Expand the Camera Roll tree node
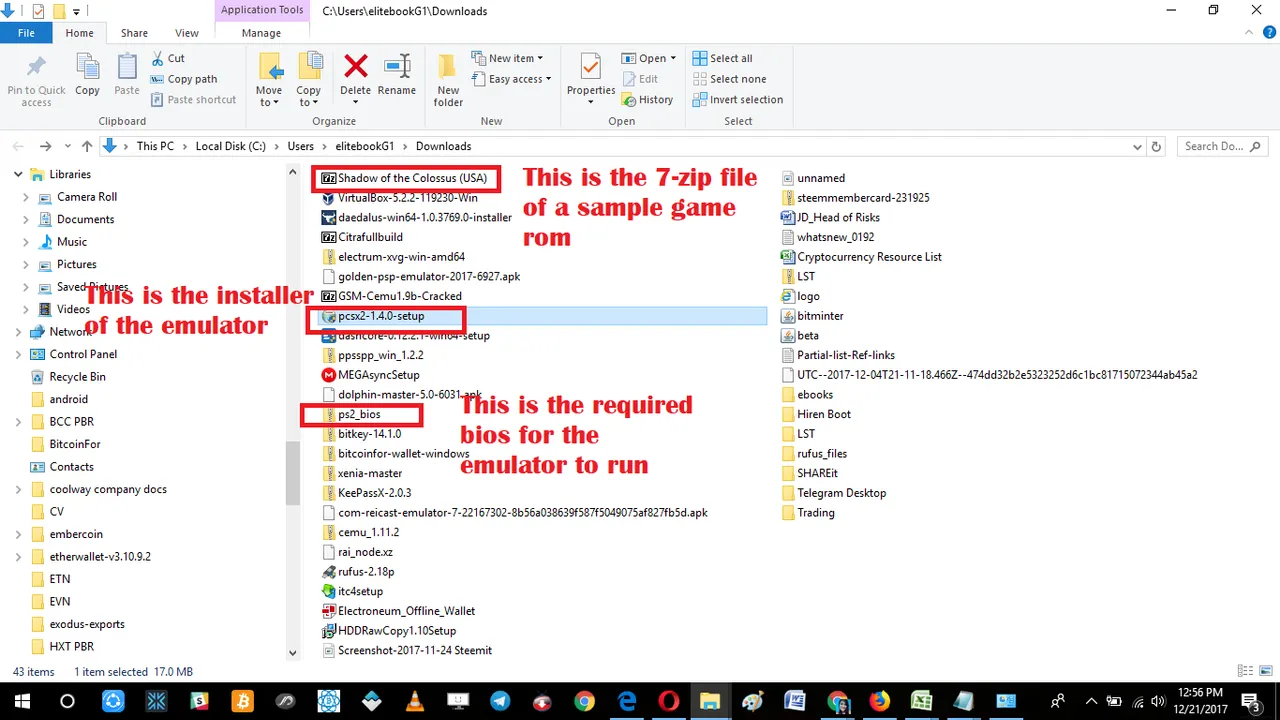This screenshot has height=720, width=1280. pos(27,197)
